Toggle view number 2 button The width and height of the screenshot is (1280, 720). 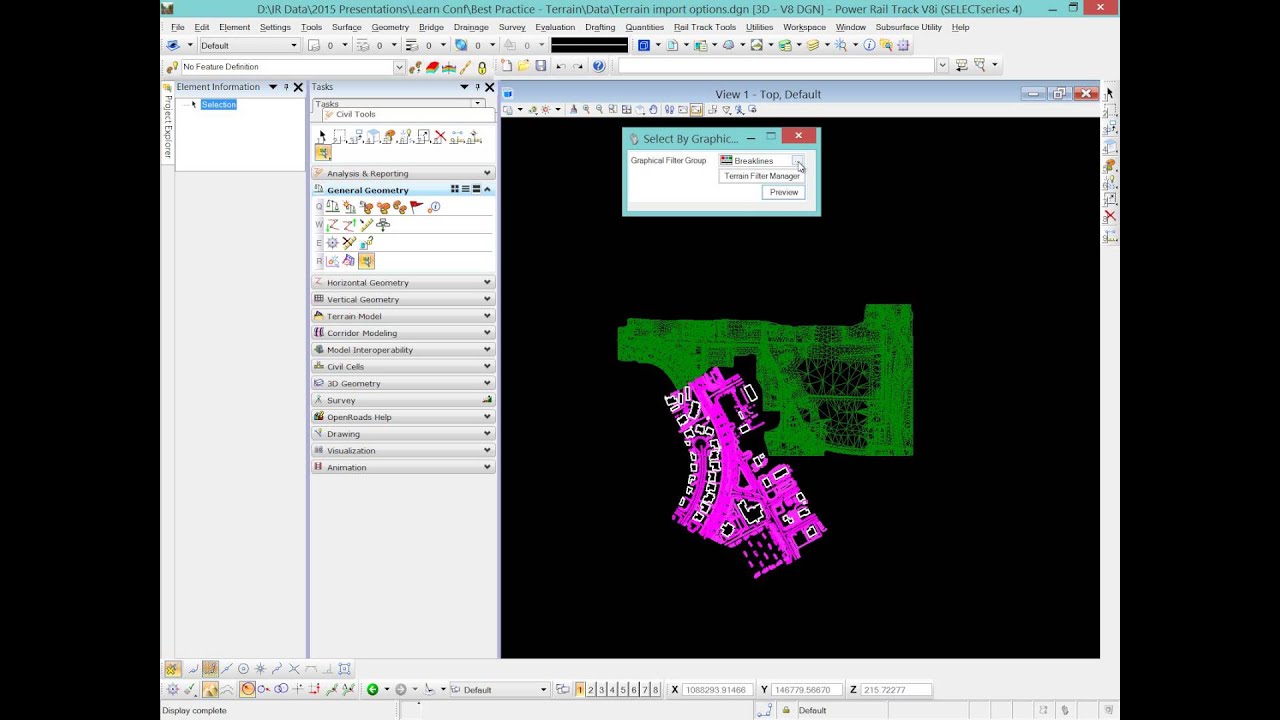point(591,689)
